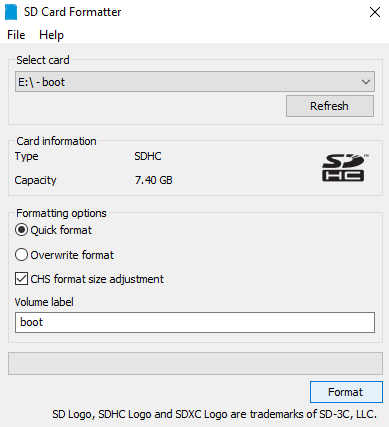Click the Refresh button

point(330,106)
